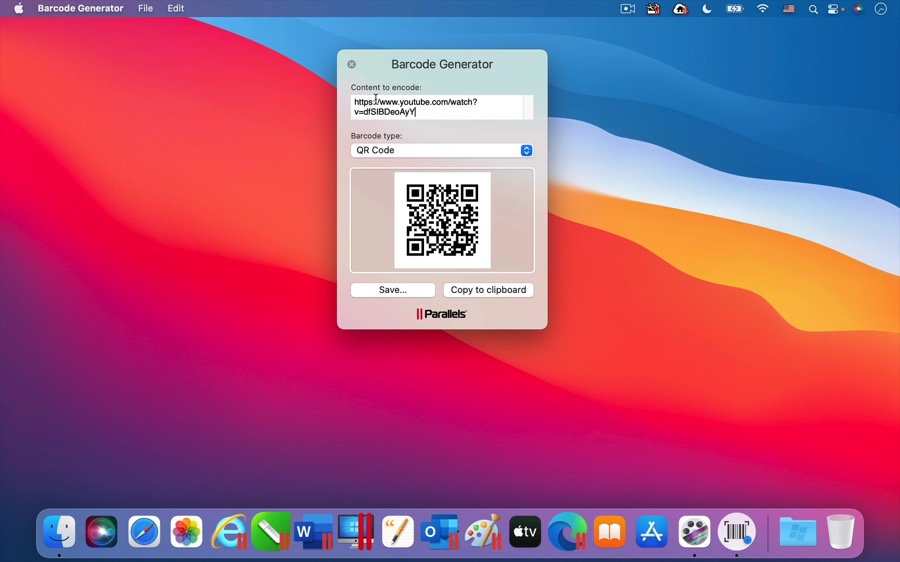Open Control Center in menu bar

(x=834, y=9)
